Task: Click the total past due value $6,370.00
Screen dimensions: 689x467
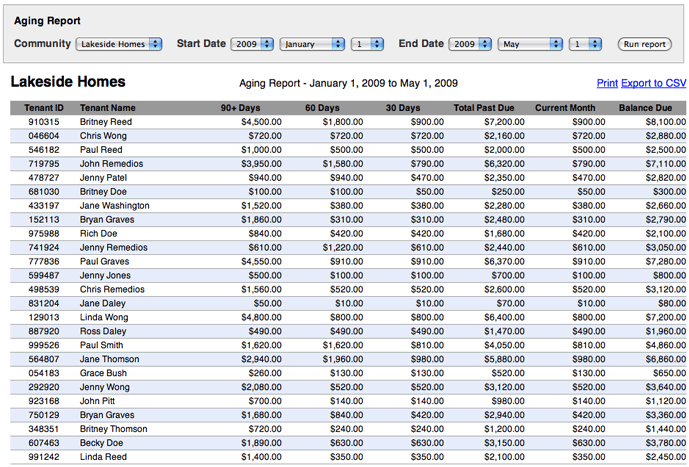Action: pyautogui.click(x=504, y=261)
